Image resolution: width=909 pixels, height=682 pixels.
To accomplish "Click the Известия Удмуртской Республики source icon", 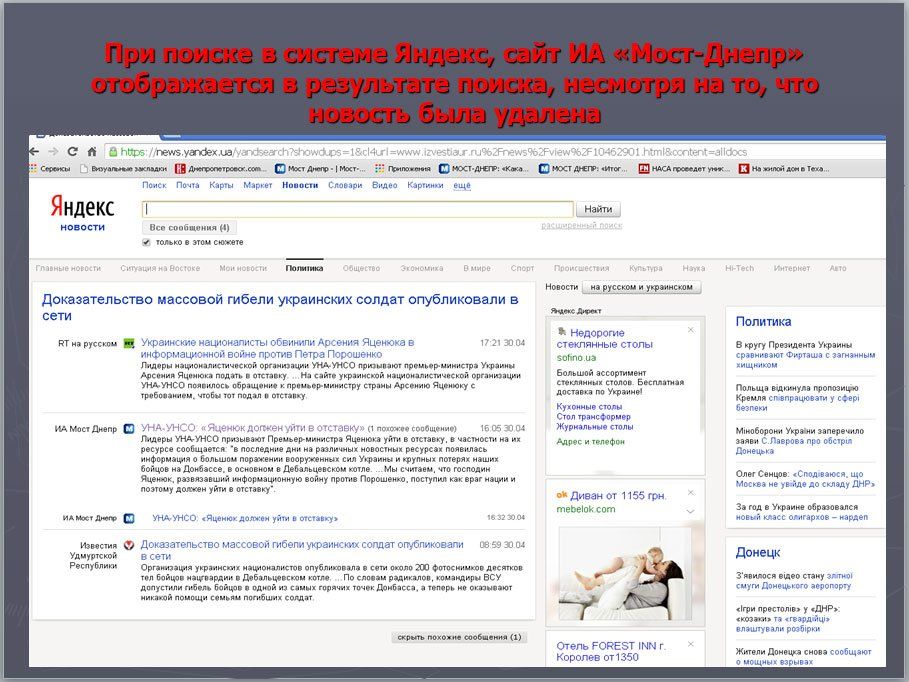I will [x=129, y=545].
